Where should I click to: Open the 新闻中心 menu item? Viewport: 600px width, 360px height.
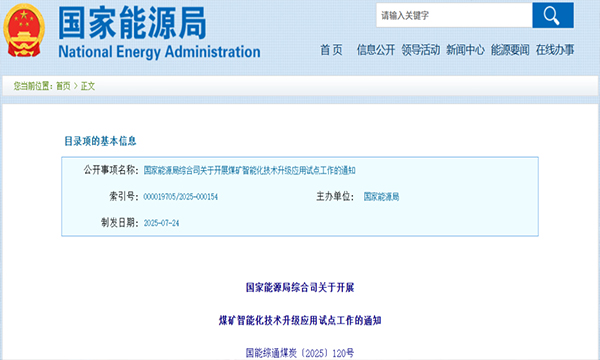pyautogui.click(x=465, y=50)
